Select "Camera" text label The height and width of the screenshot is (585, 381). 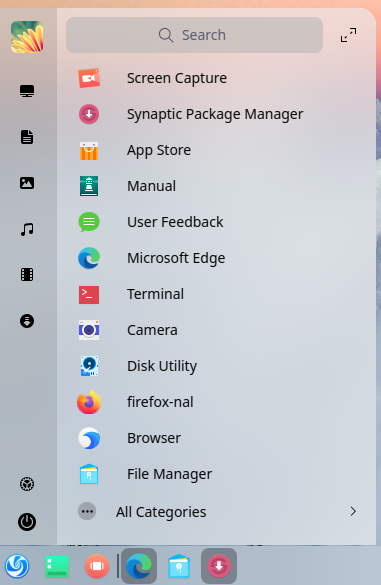click(152, 330)
